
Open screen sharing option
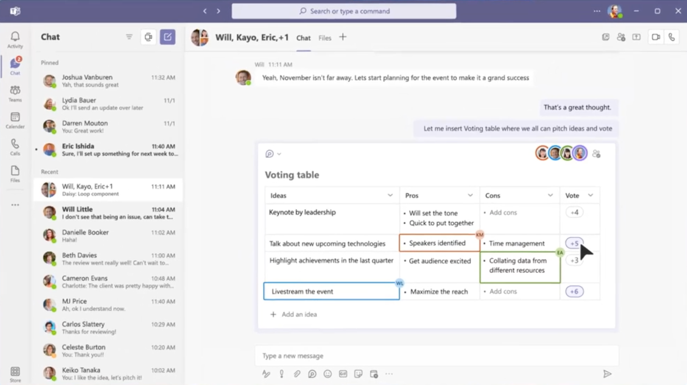pyautogui.click(x=636, y=37)
